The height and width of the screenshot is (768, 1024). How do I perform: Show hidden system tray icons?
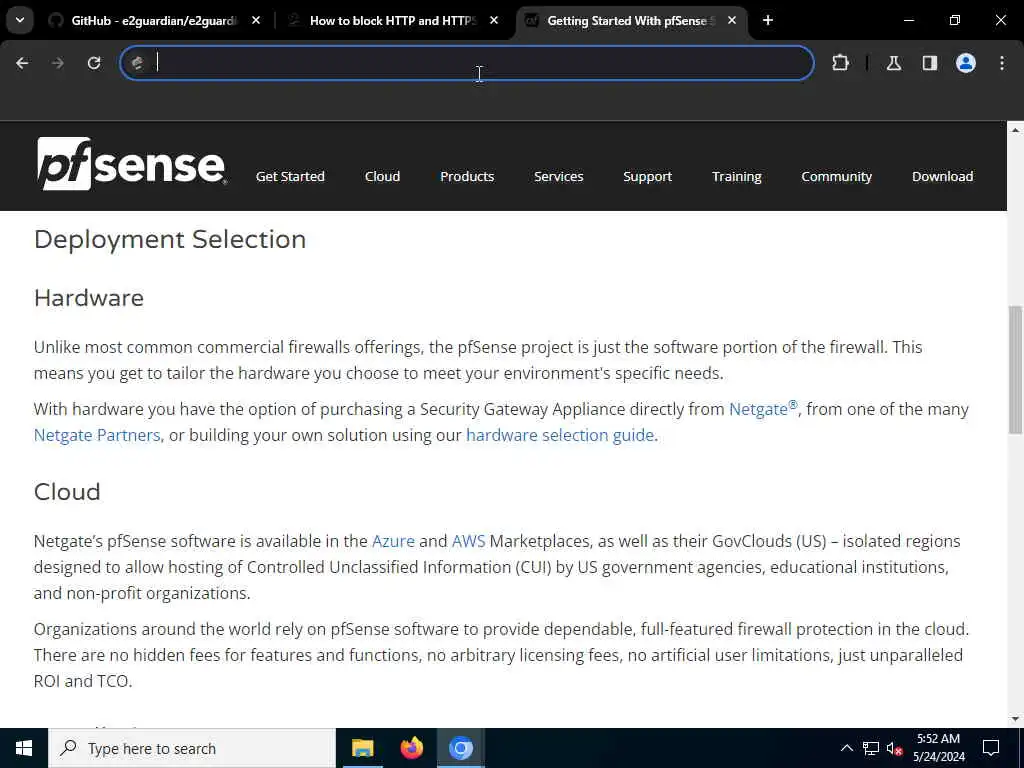[846, 748]
